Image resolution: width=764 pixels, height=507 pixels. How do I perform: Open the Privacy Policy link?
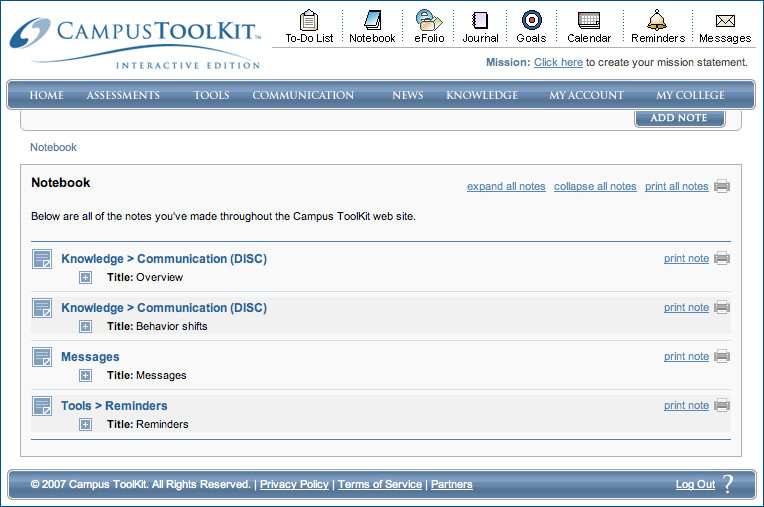pos(294,484)
